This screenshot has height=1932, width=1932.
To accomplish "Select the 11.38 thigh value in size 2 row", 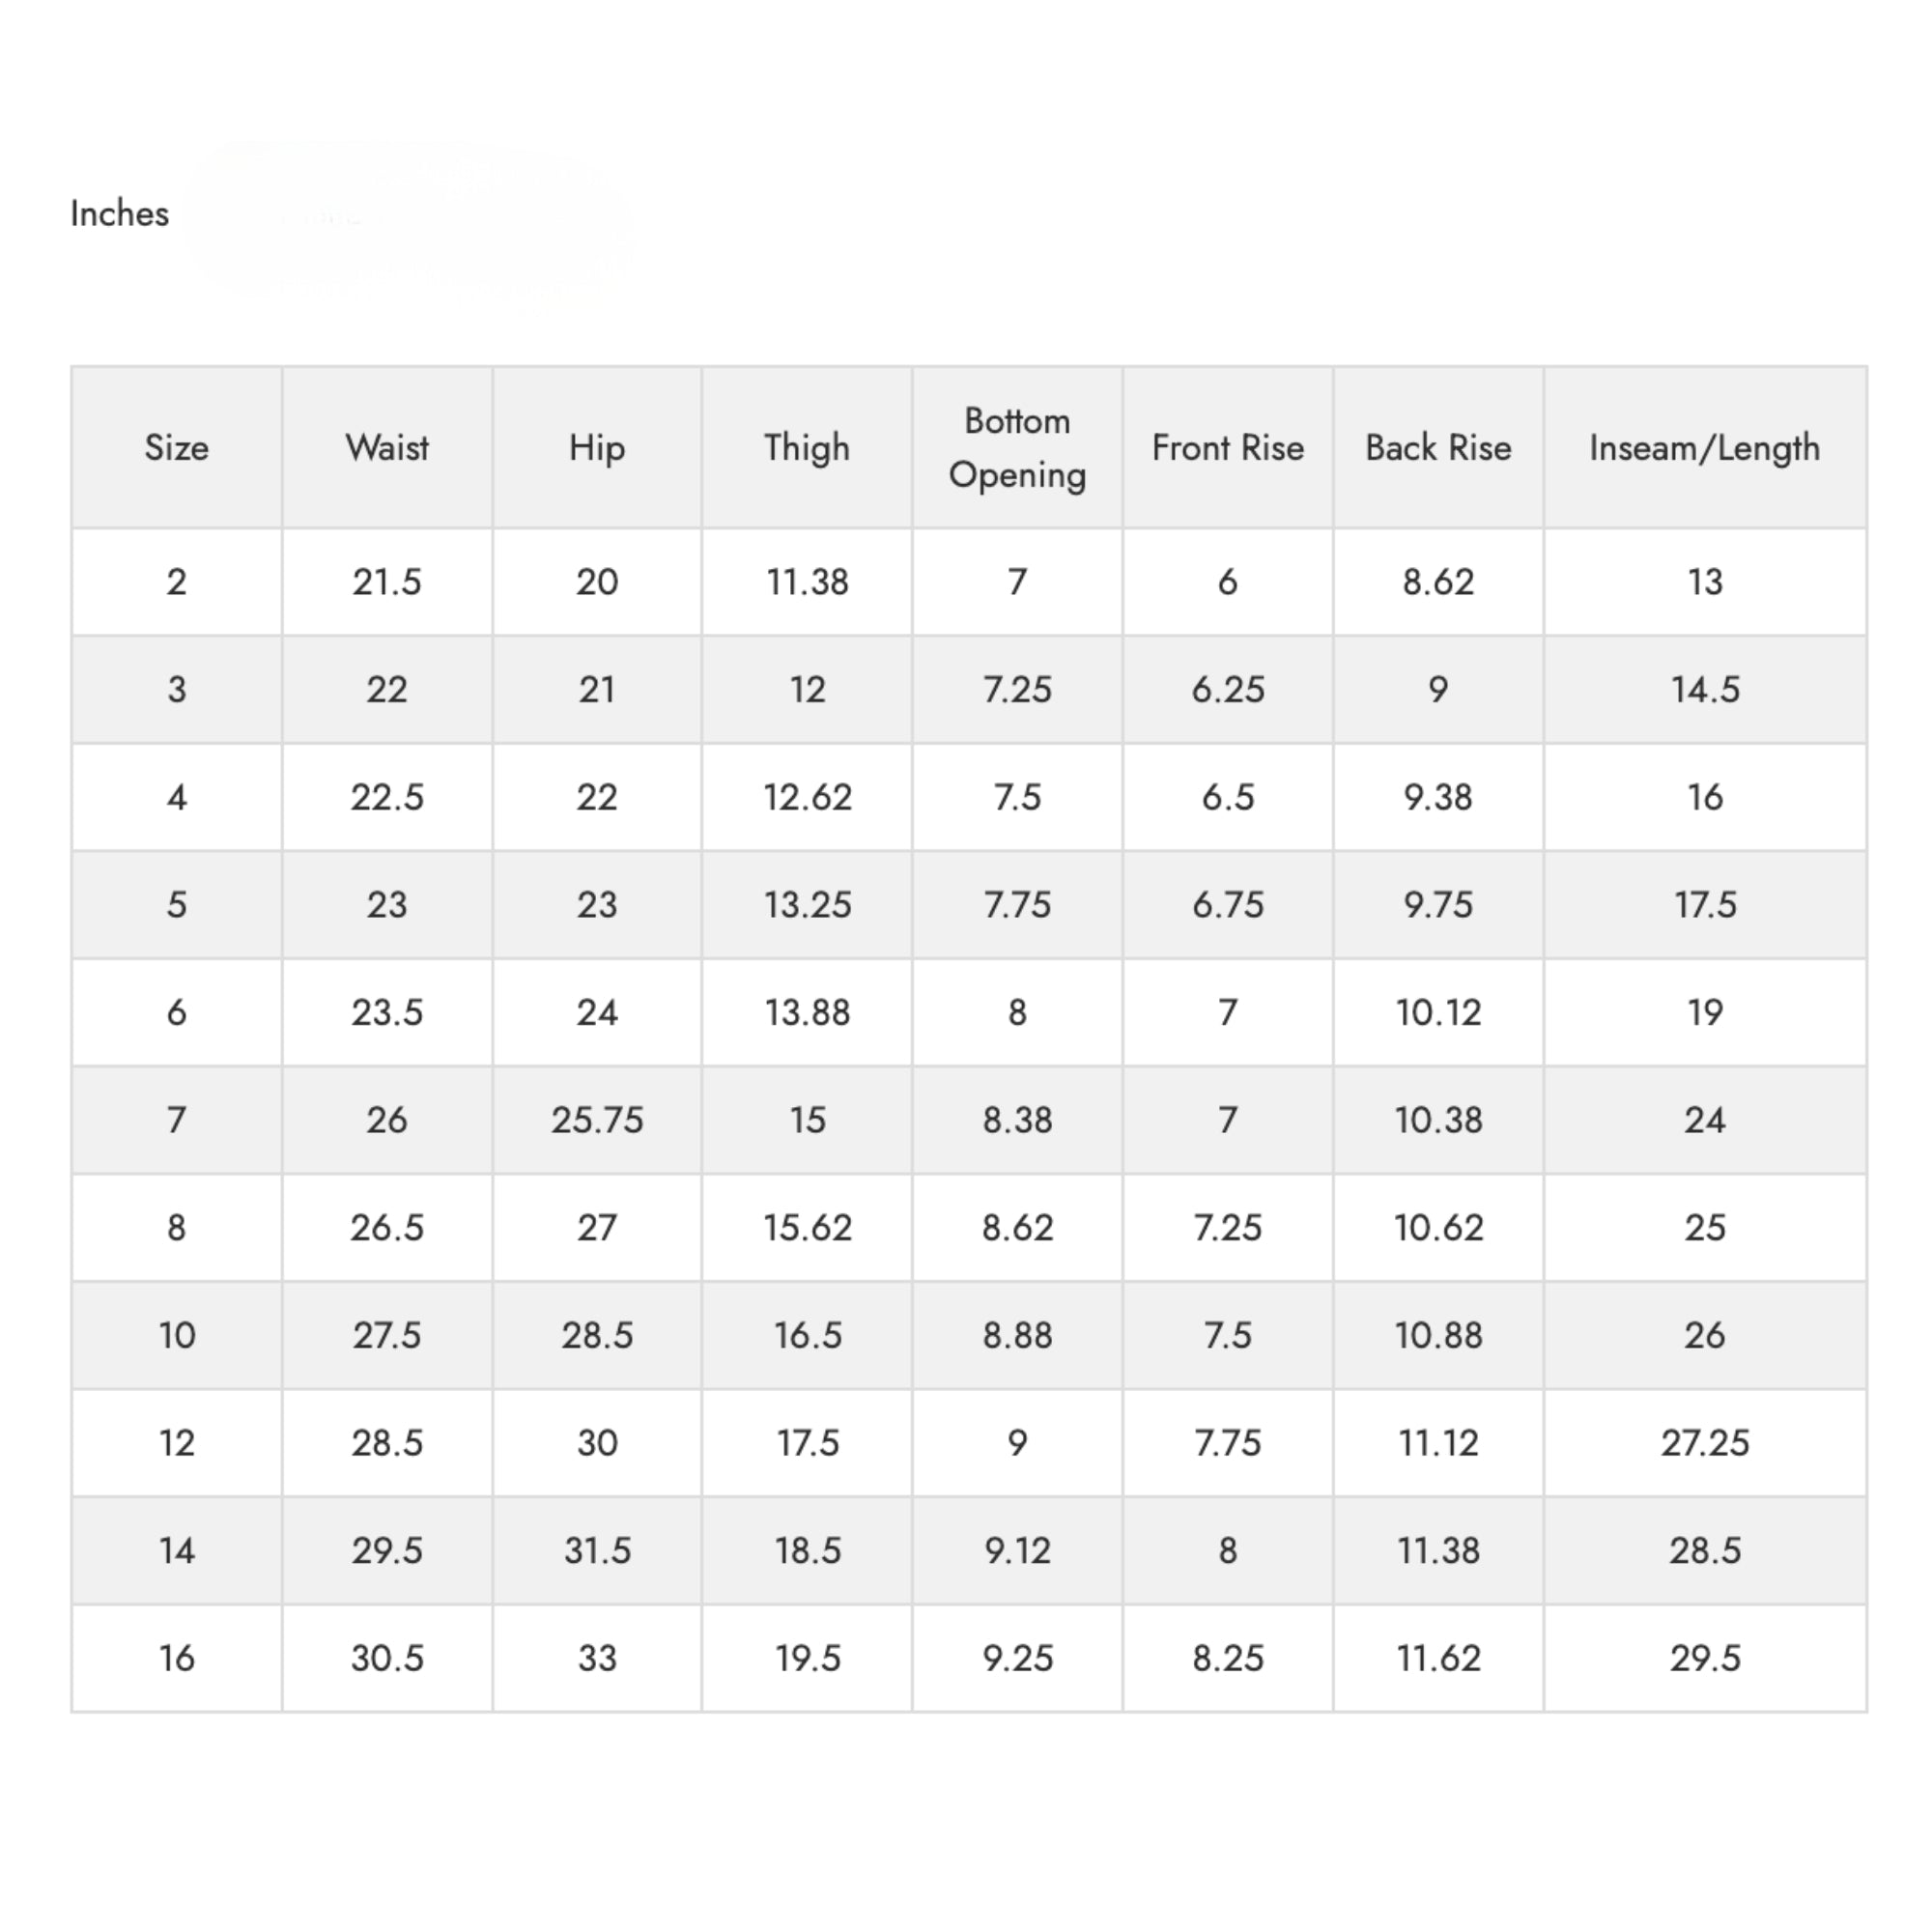I will pos(807,582).
